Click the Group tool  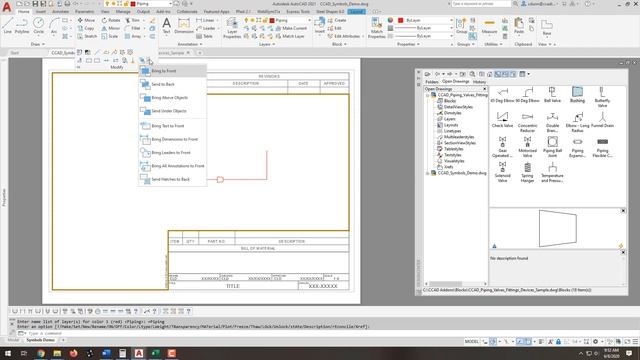tap(461, 25)
